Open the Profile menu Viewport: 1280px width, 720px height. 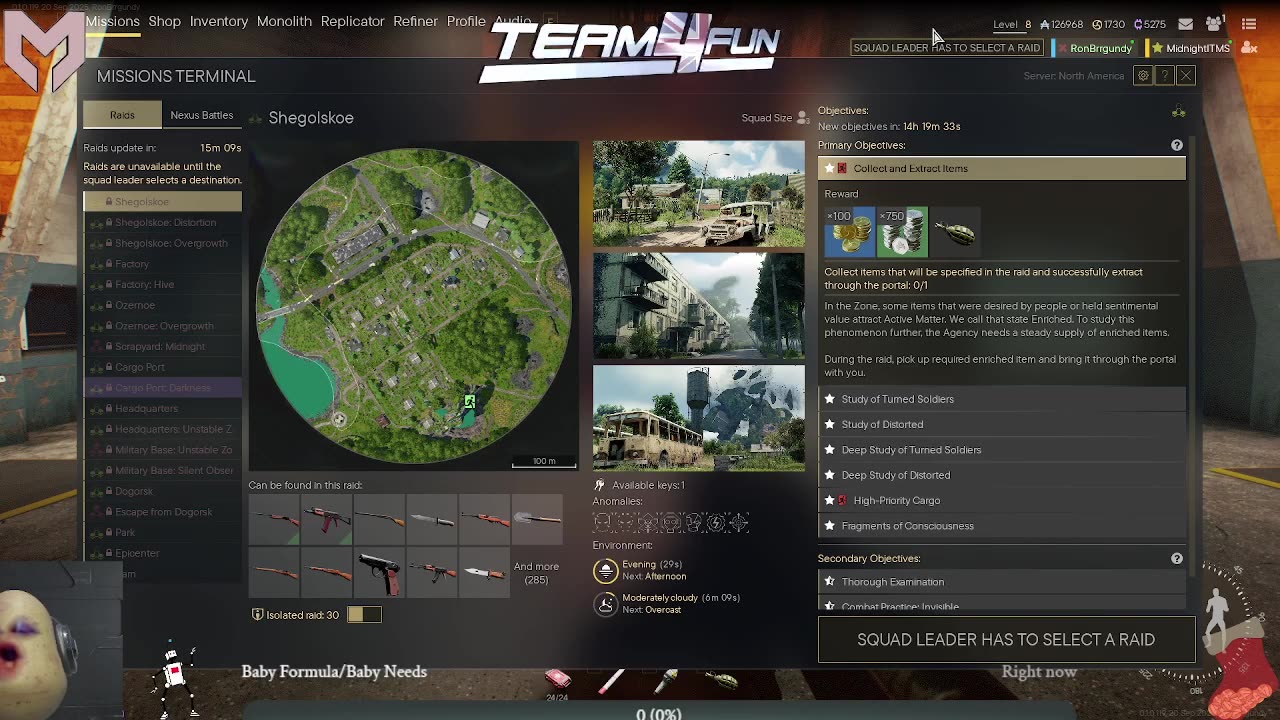tap(466, 21)
